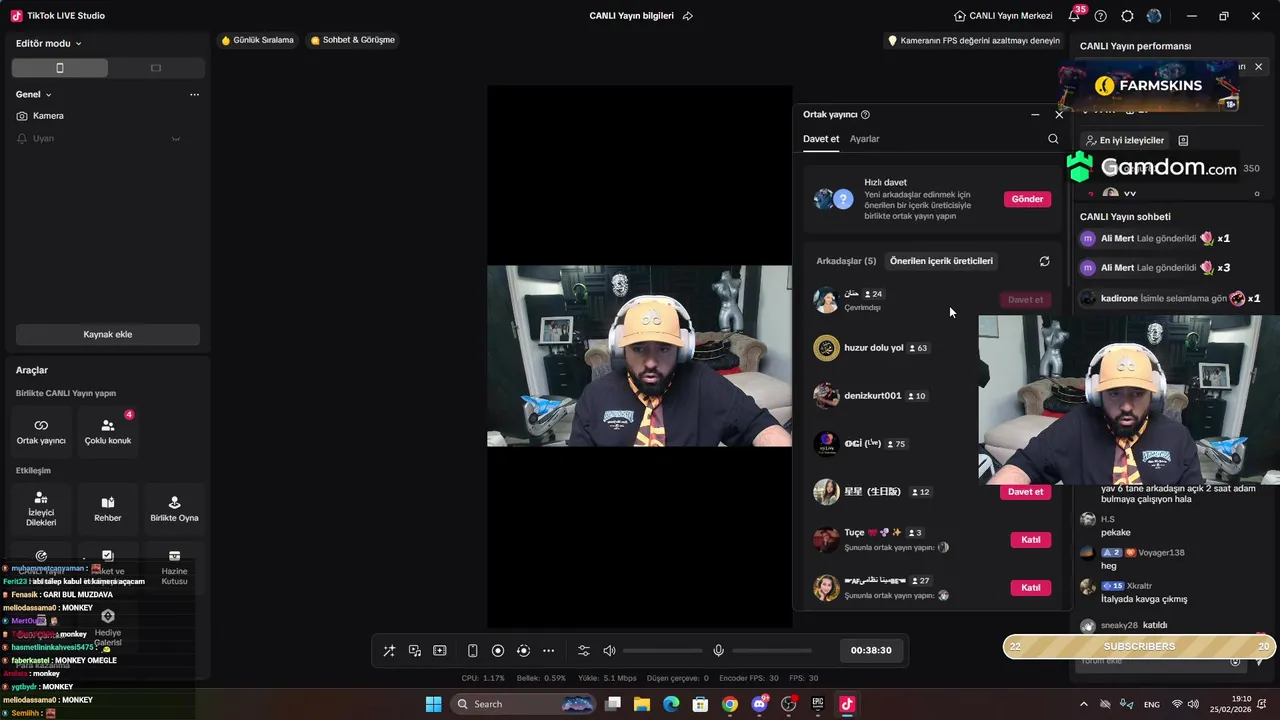1280x720 pixels.
Task: Click the magic wand effects icon
Action: 389,651
